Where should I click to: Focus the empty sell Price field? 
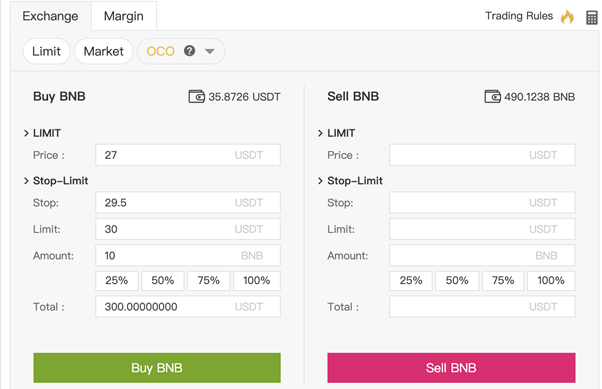pos(482,155)
